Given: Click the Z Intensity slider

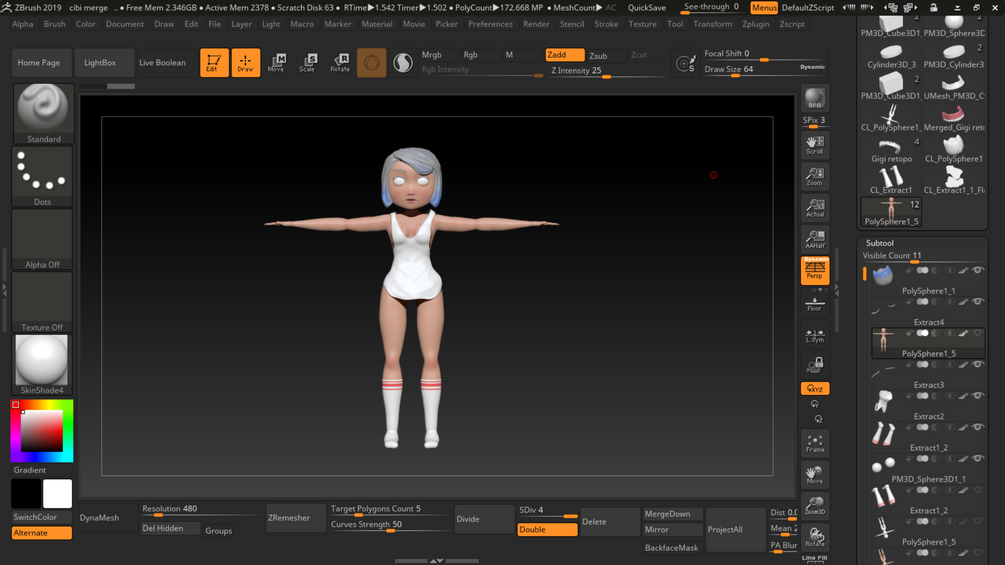Looking at the screenshot, I should point(605,71).
